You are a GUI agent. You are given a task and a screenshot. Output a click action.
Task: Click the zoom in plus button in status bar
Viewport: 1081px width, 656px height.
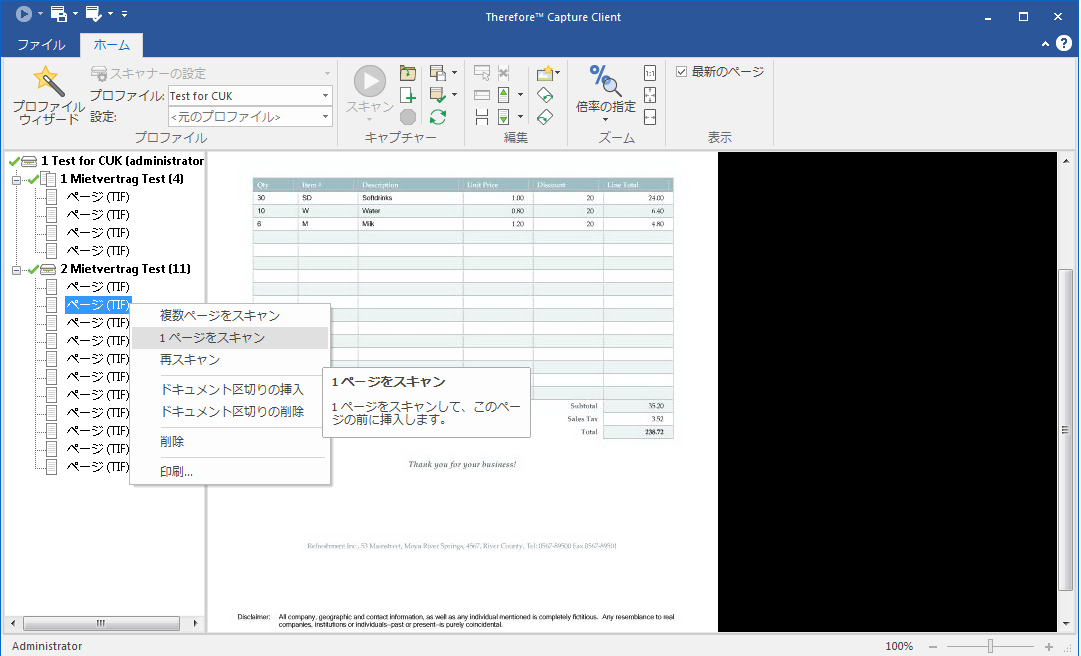[1049, 646]
